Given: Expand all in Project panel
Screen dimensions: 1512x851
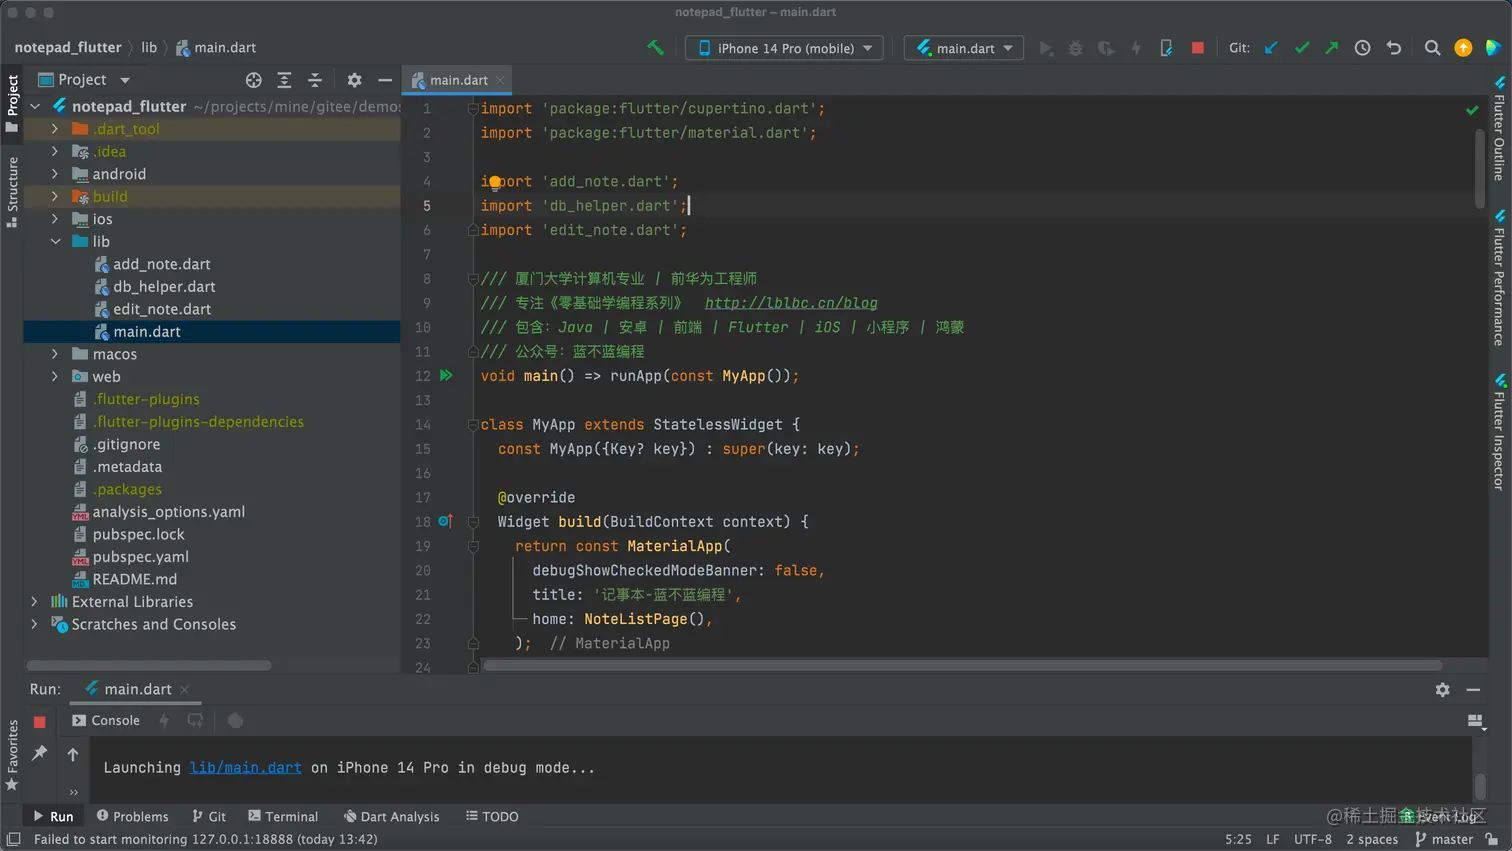Looking at the screenshot, I should pos(284,80).
